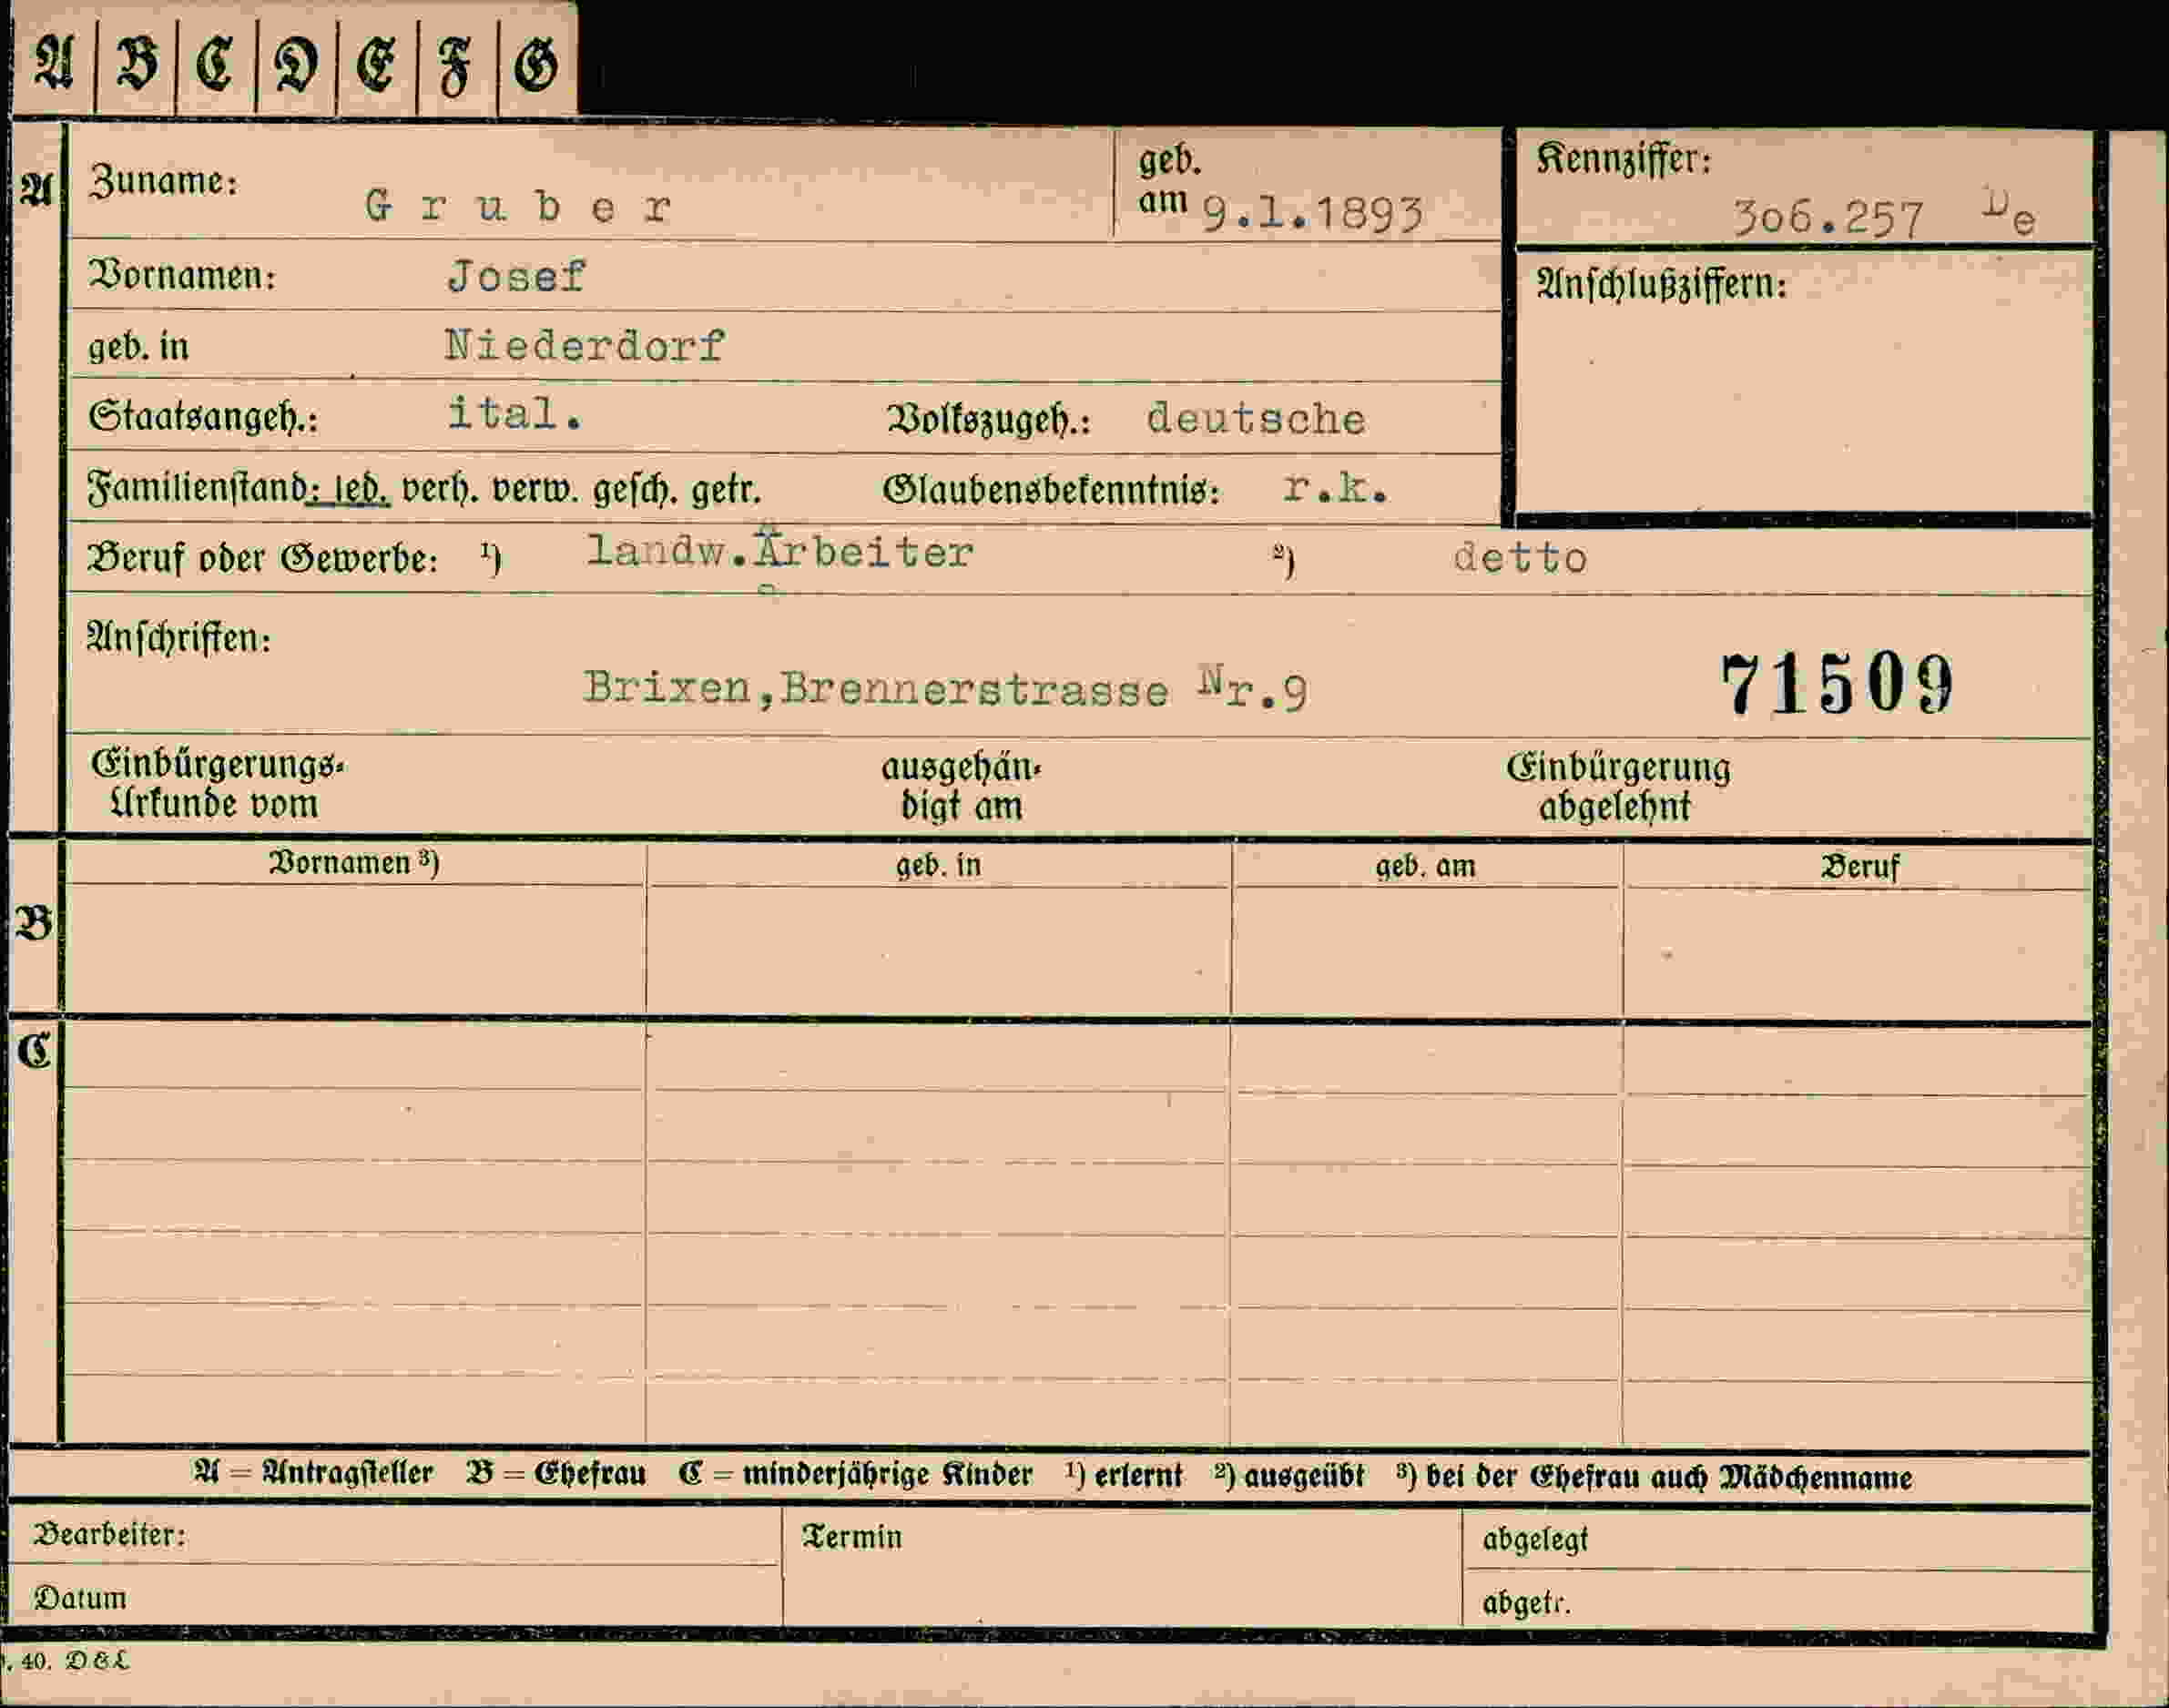
Task: Select index tab letter D at the top
Action: (x=297, y=65)
